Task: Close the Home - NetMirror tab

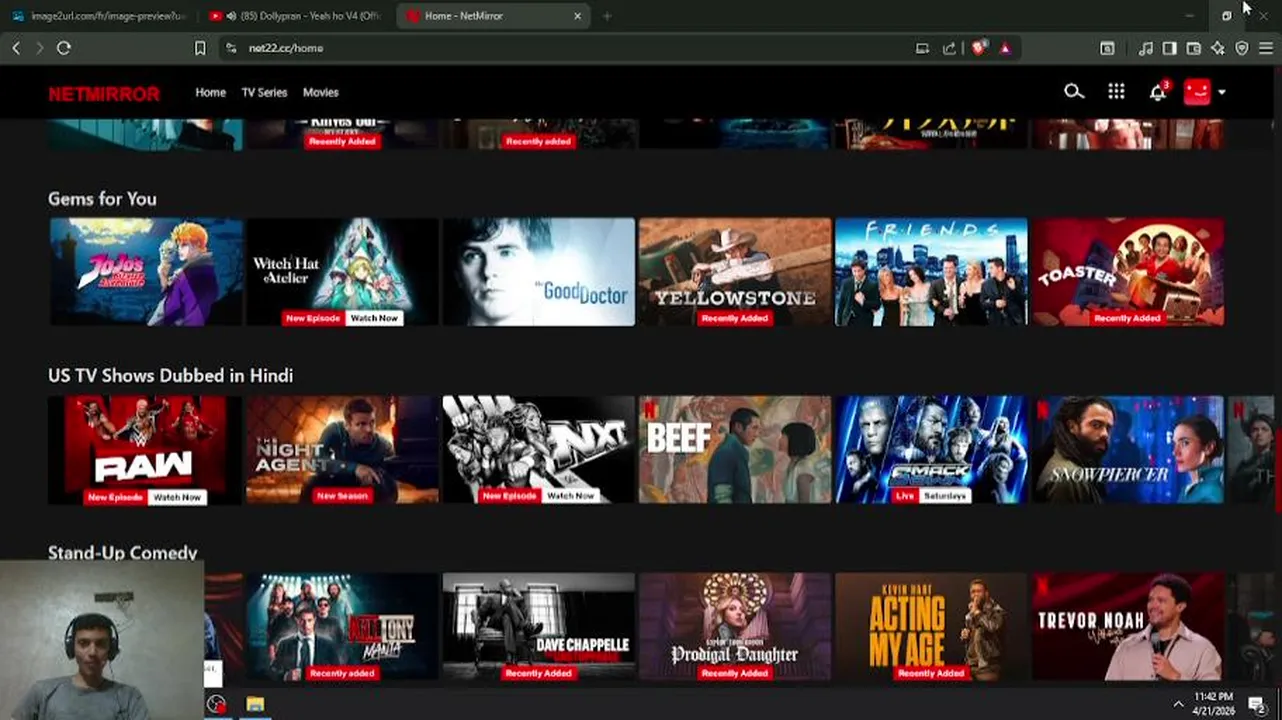Action: (577, 16)
